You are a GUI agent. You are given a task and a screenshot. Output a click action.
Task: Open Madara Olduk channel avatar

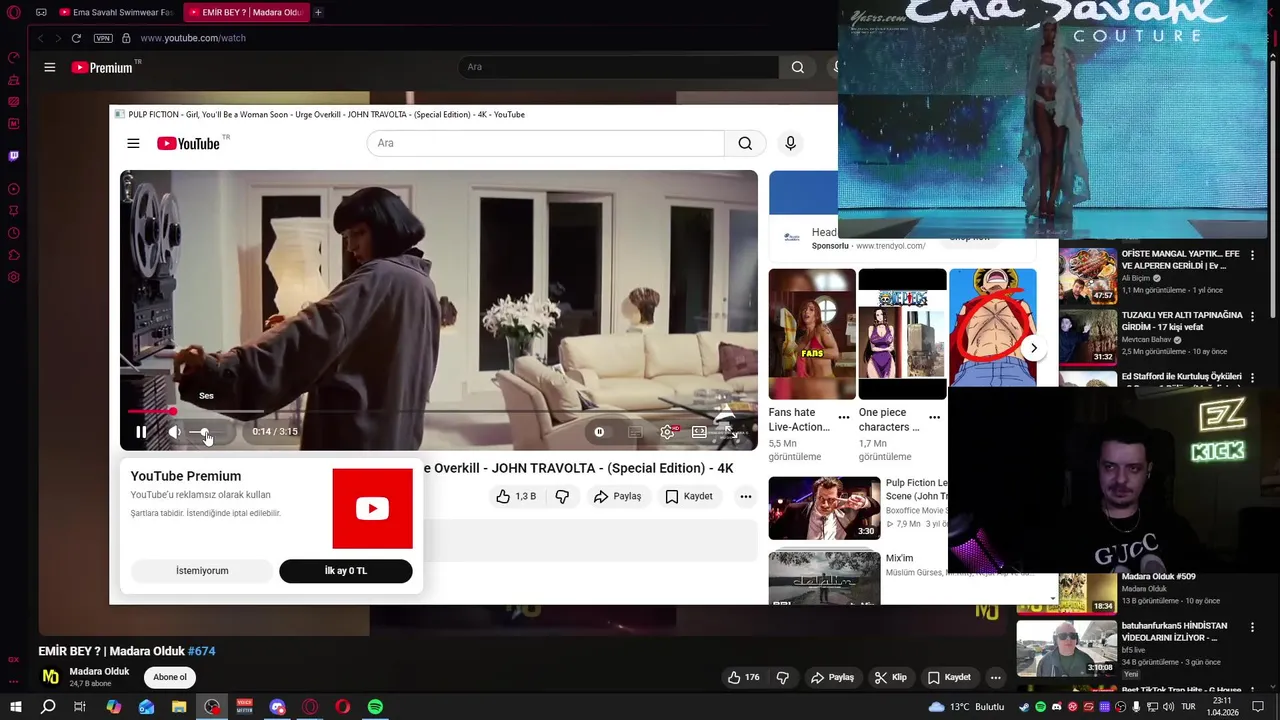pos(50,677)
